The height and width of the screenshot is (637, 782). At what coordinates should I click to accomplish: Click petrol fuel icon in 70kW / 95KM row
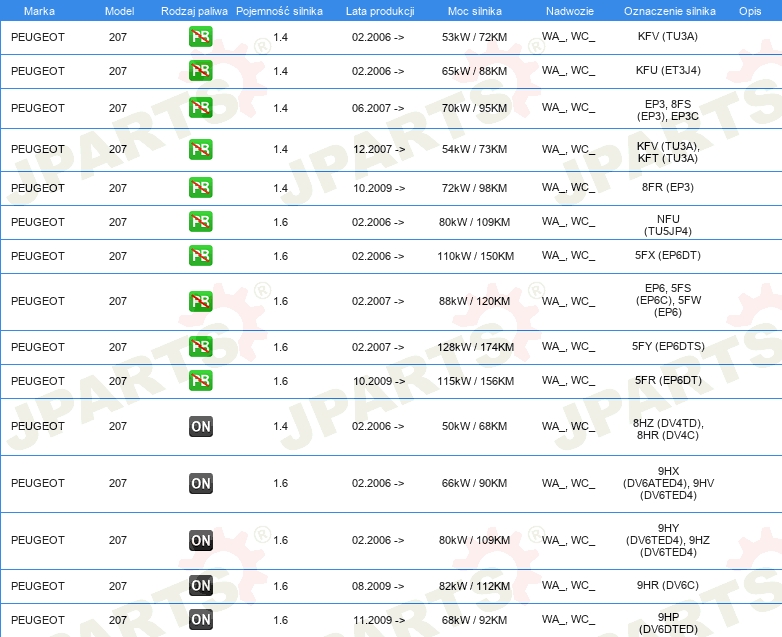tap(200, 107)
